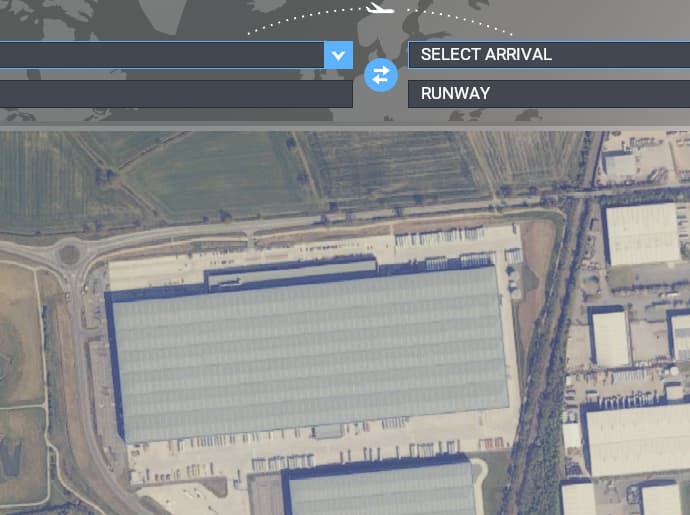The width and height of the screenshot is (690, 515).
Task: Click the mid-right industrial building
Action: tap(609, 338)
